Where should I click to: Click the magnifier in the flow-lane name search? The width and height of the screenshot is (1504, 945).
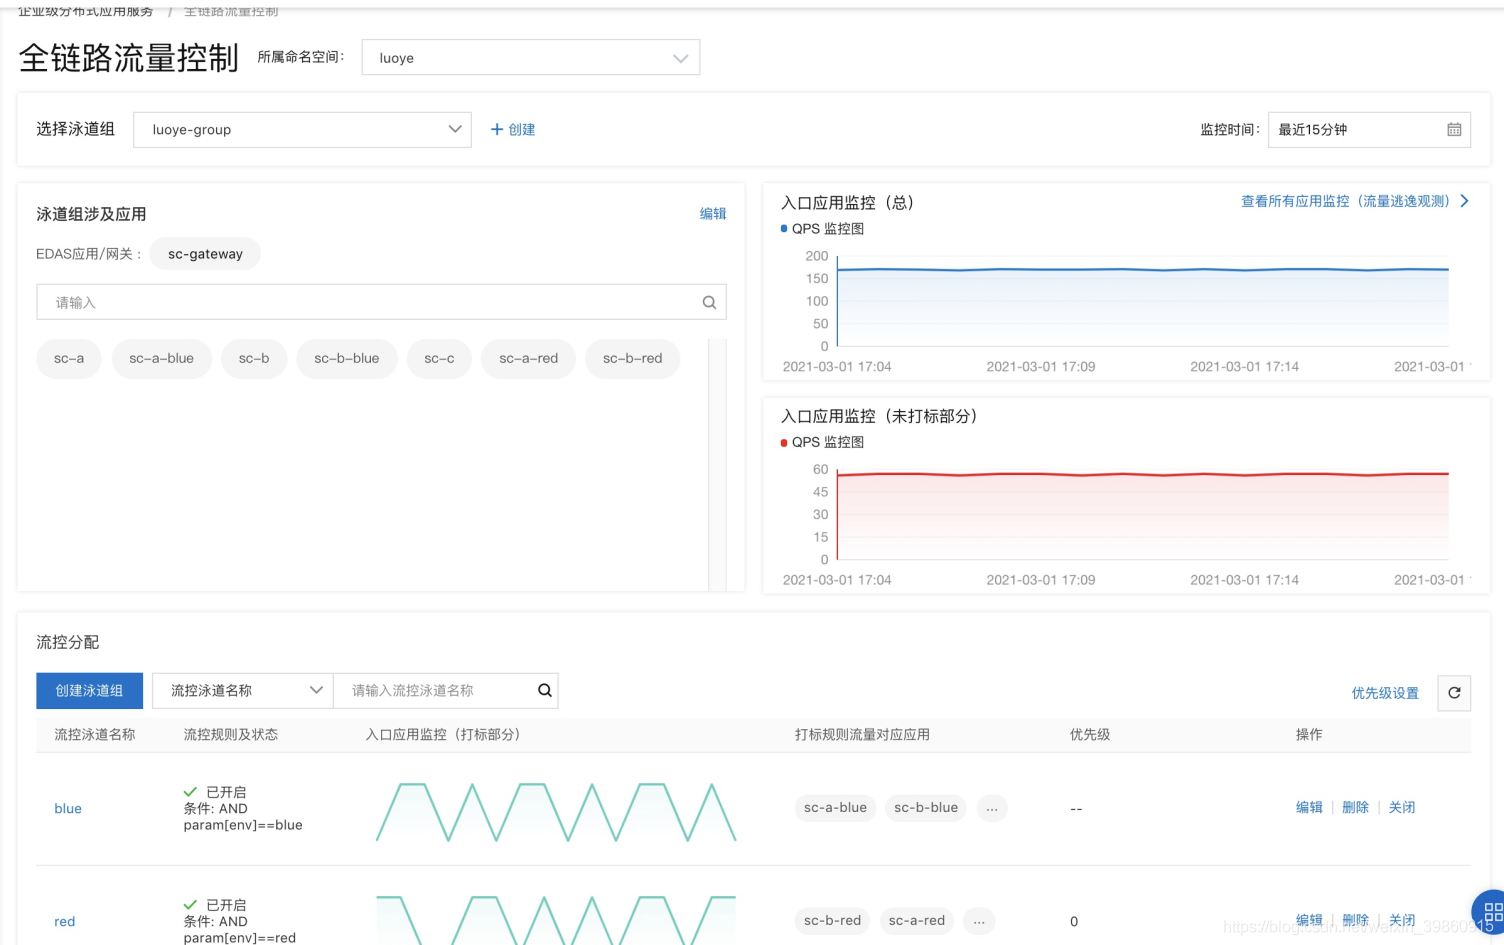(544, 690)
